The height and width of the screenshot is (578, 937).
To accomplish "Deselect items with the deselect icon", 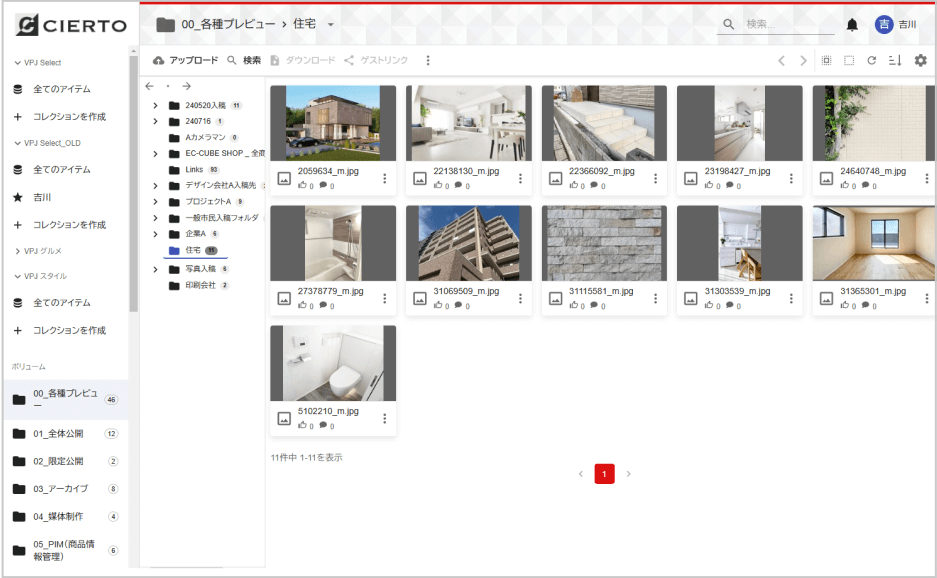I will (x=846, y=60).
